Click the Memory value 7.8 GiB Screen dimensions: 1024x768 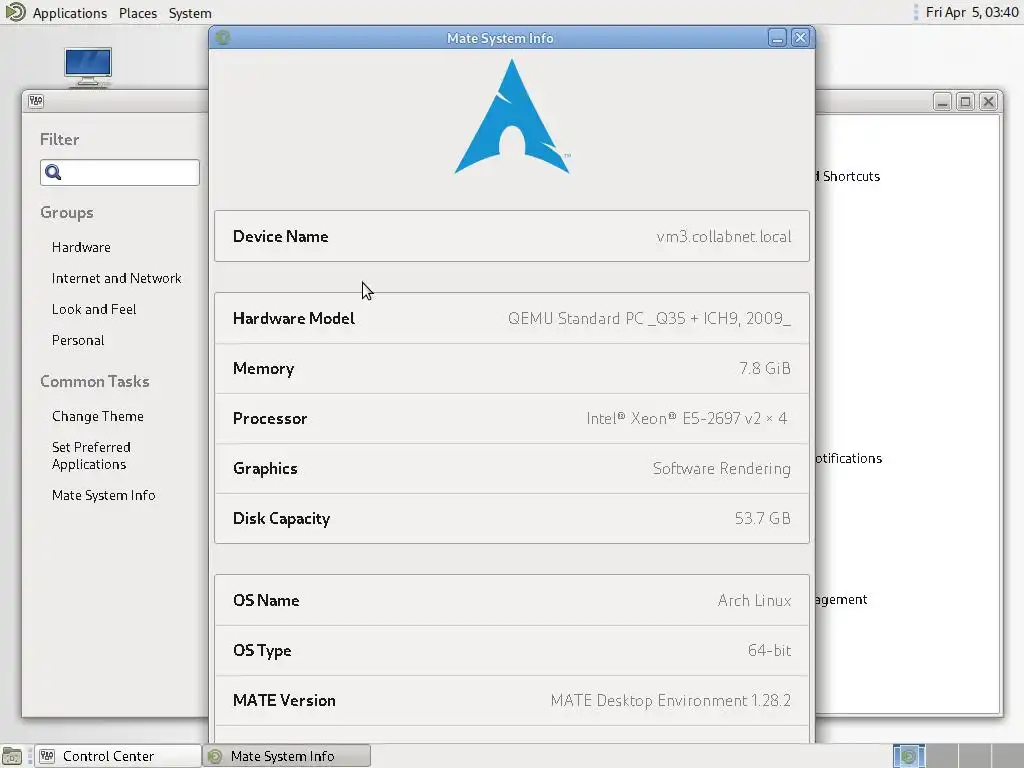(765, 368)
